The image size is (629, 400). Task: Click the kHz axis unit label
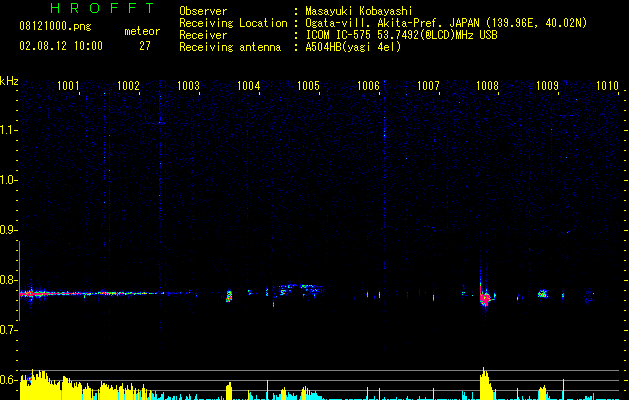pyautogui.click(x=9, y=81)
